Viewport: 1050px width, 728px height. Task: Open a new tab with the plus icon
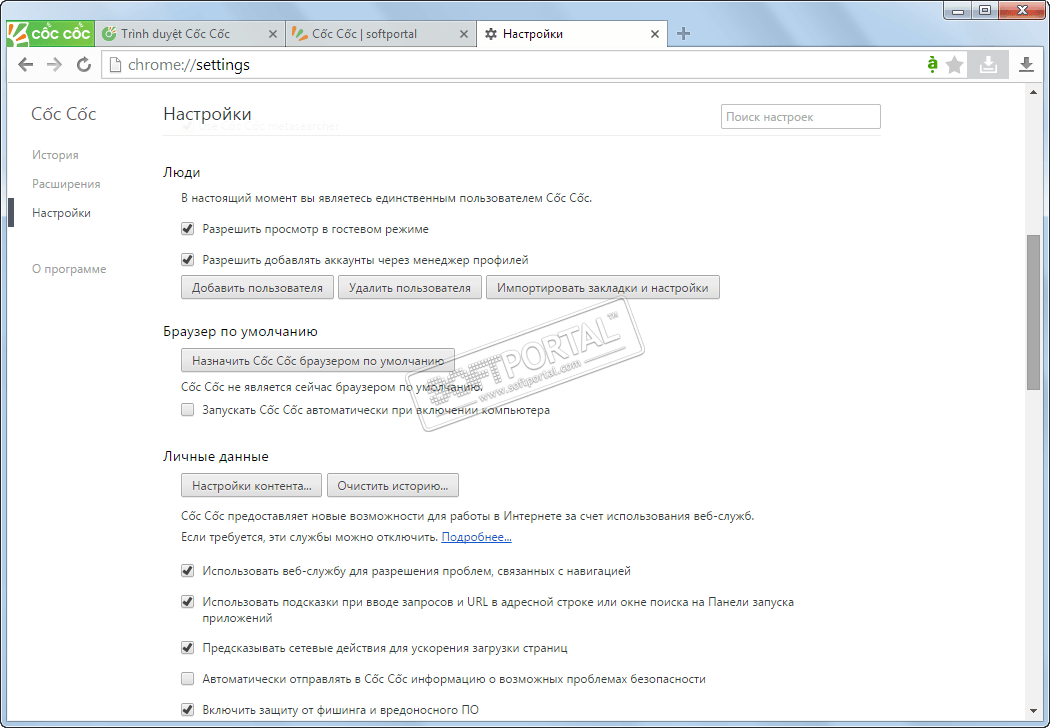683,33
